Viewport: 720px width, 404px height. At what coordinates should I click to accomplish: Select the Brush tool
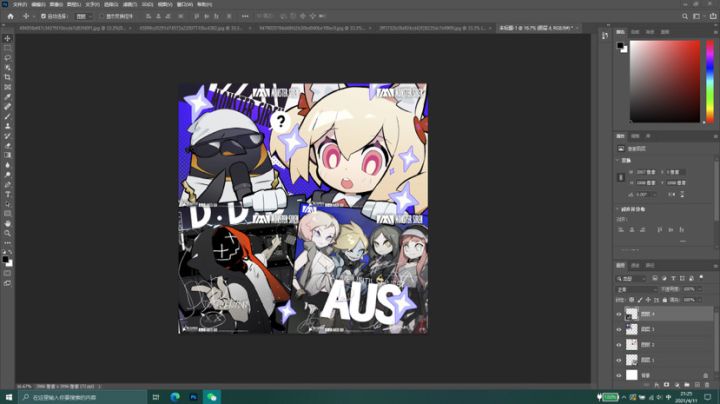tap(7, 116)
